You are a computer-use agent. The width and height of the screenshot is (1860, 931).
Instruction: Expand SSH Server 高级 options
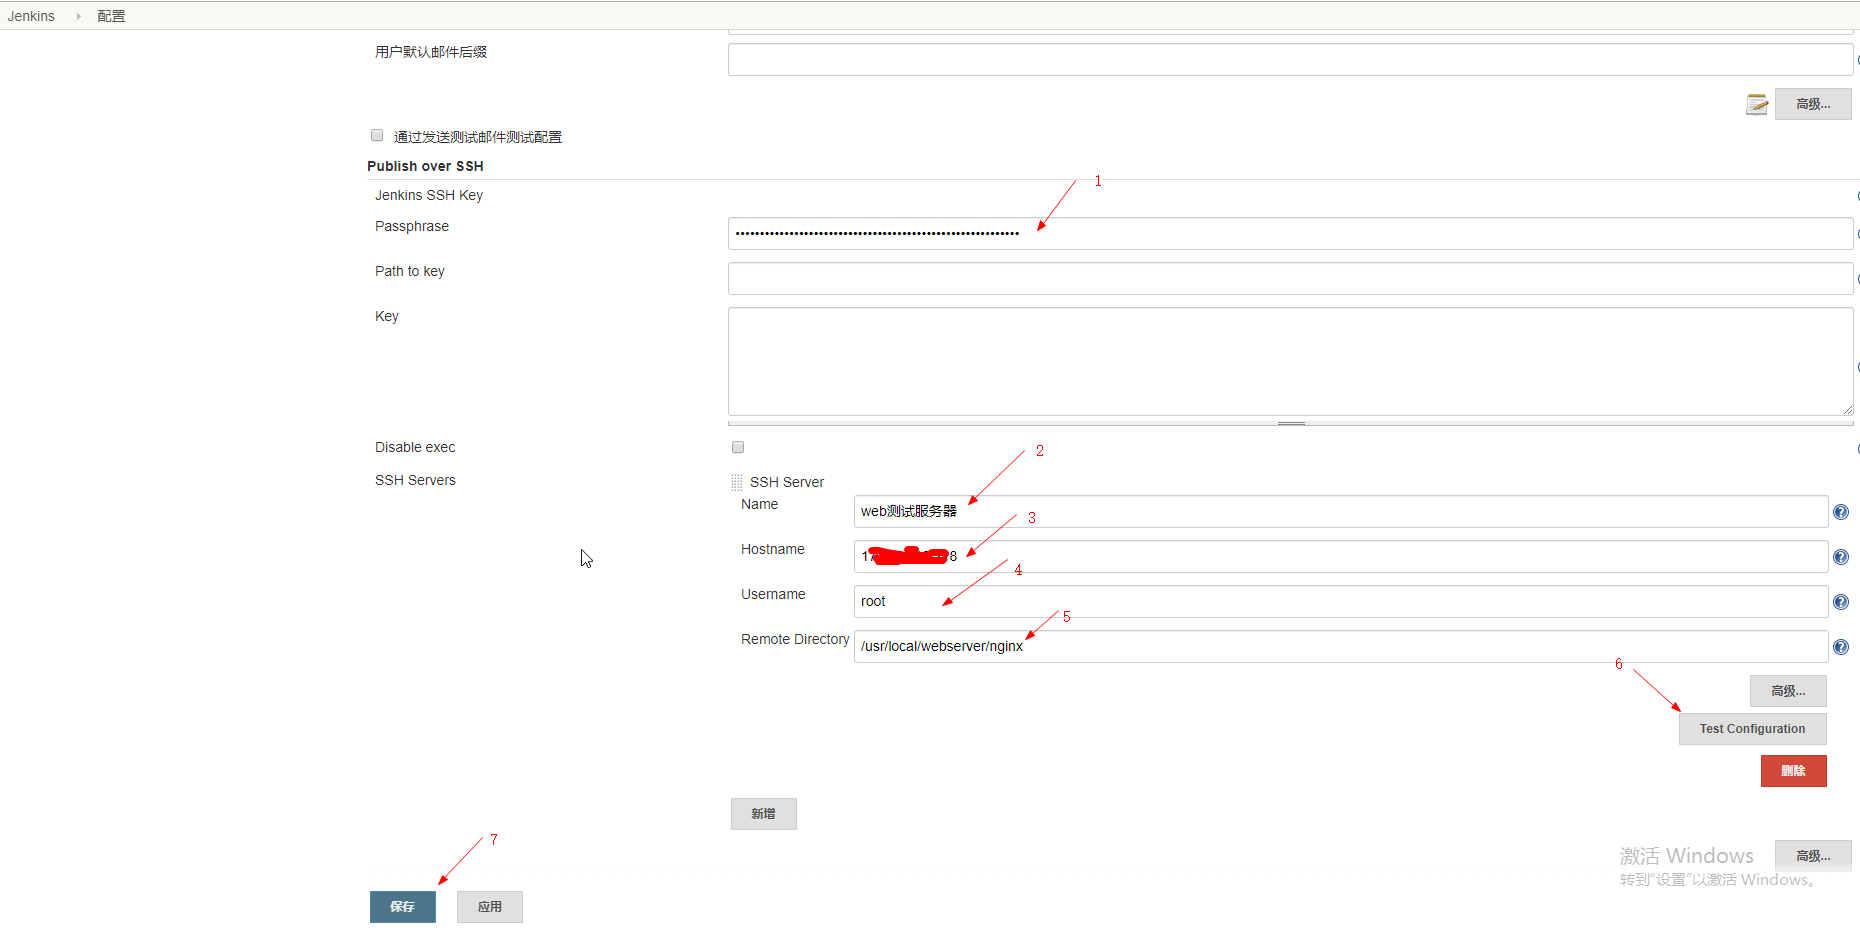[1788, 691]
